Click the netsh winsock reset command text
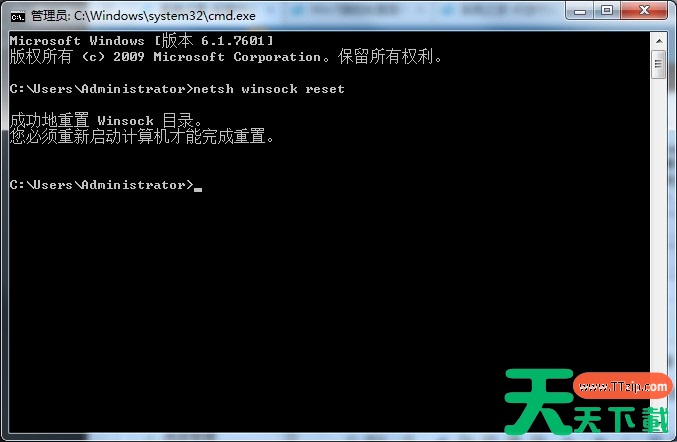Viewport: 677px width, 442px height. click(x=269, y=89)
